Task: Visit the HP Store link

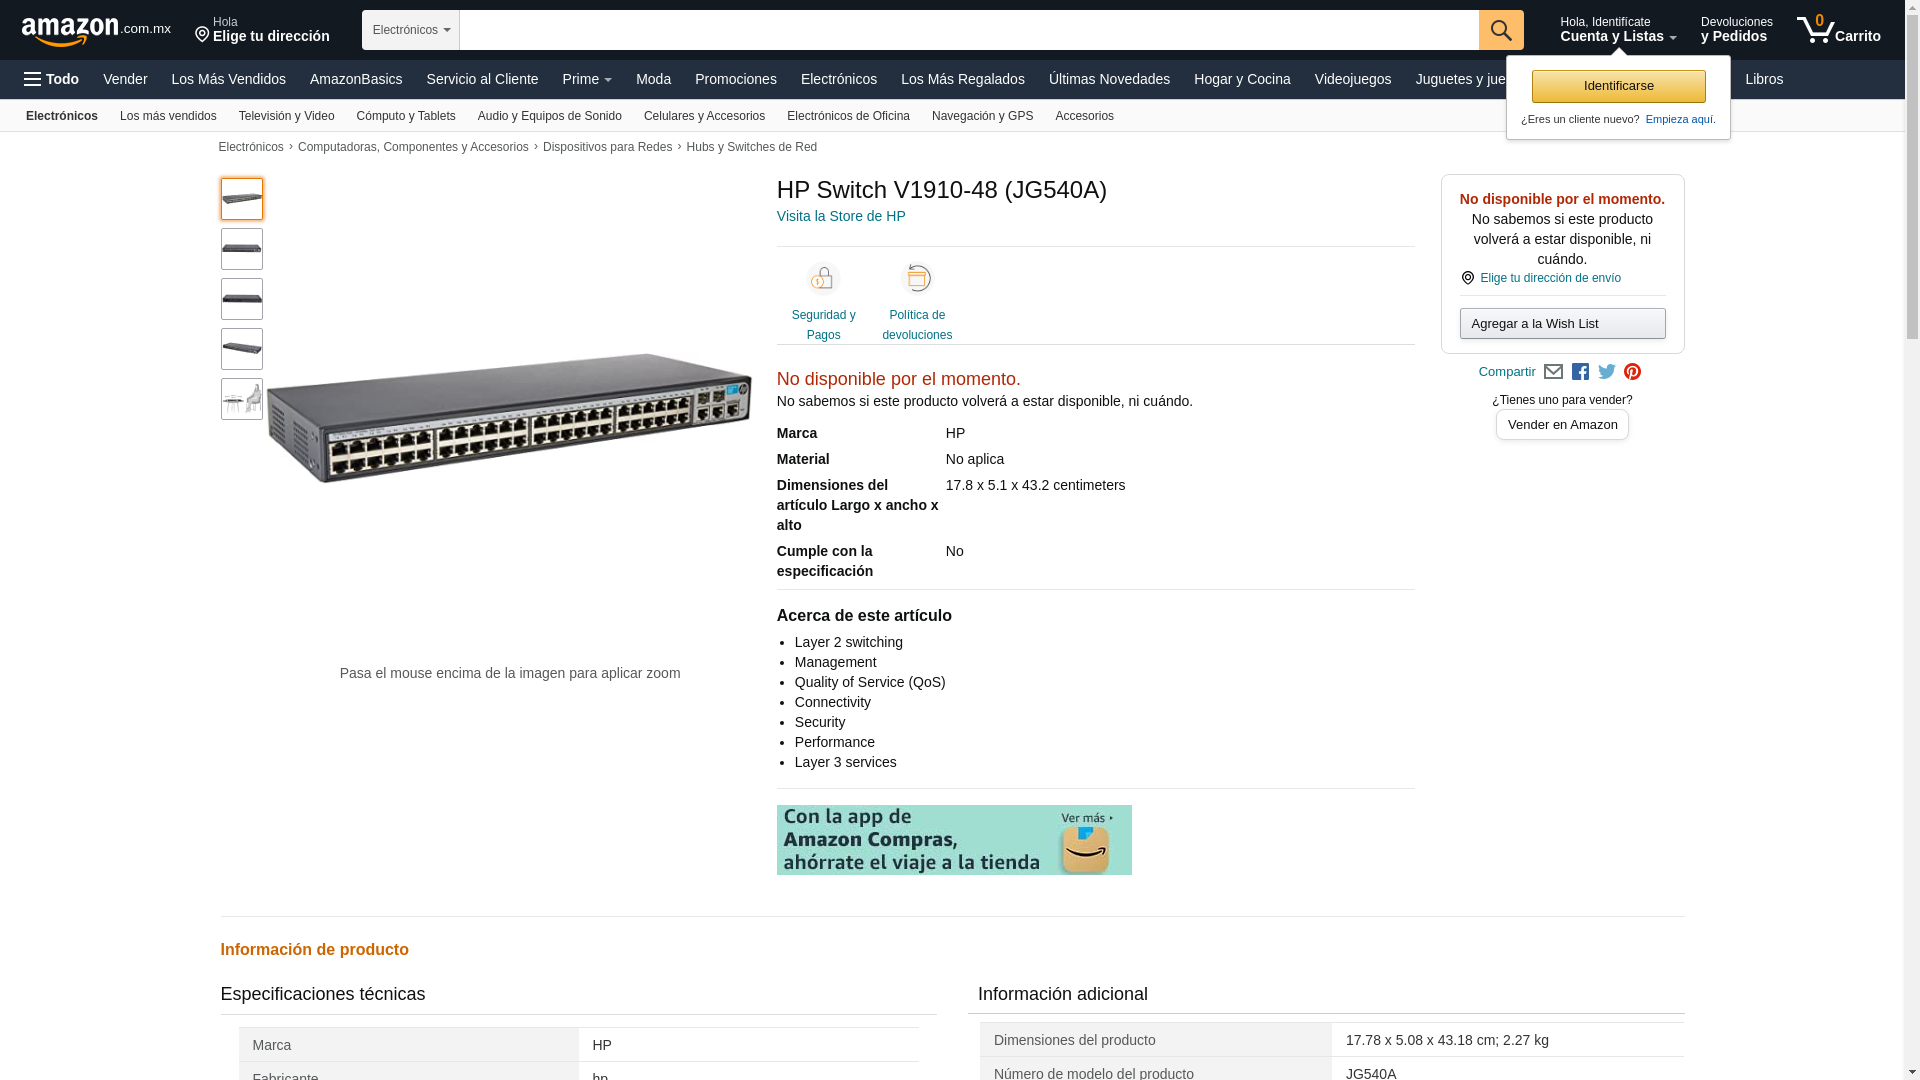Action: (x=841, y=216)
